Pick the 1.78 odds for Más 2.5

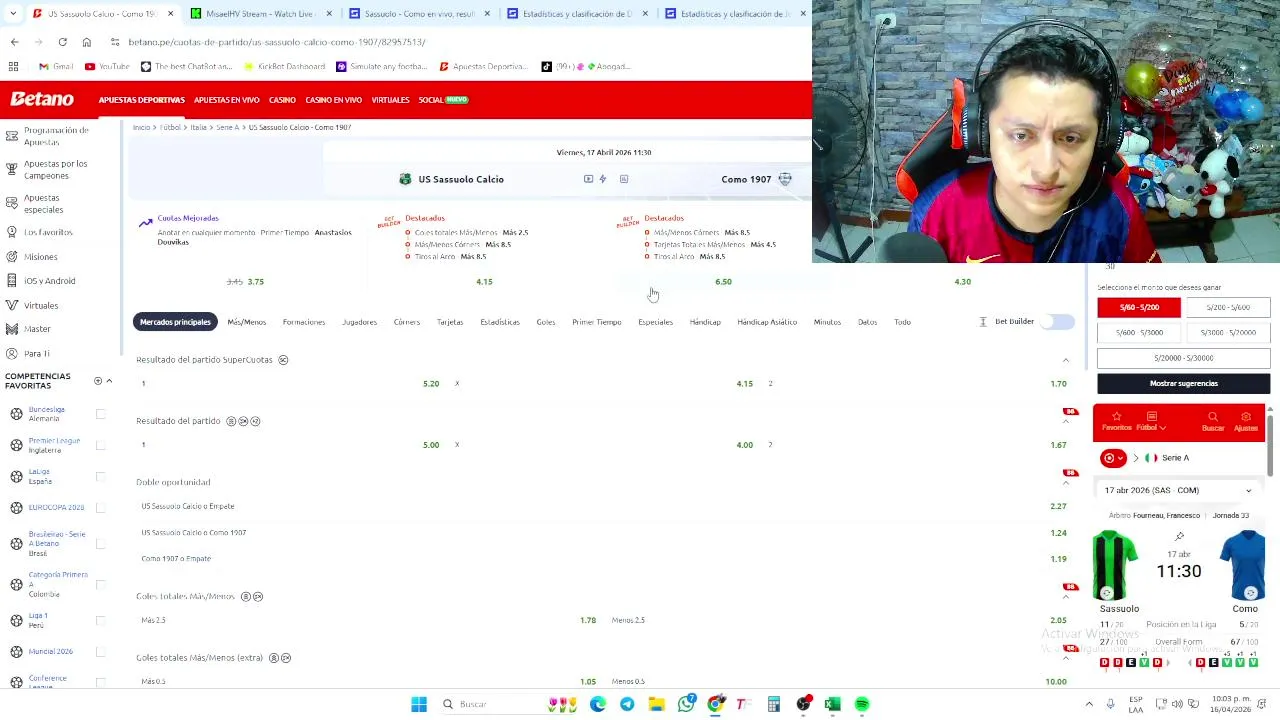588,620
